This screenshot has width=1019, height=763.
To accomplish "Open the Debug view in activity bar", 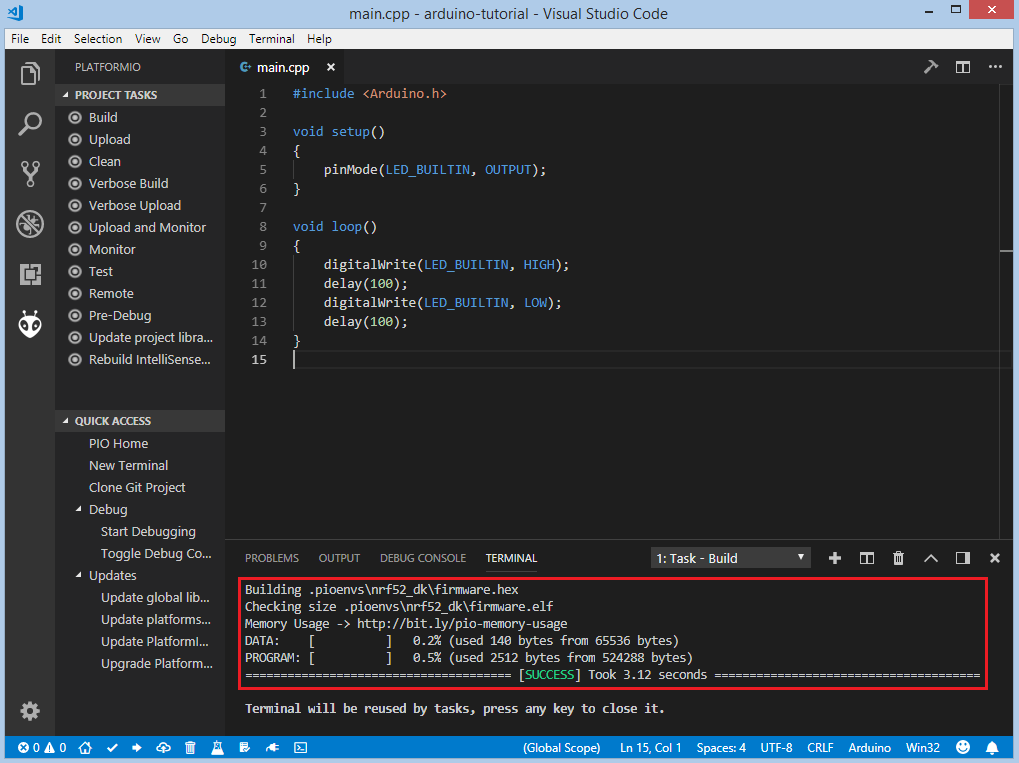I will click(x=30, y=224).
